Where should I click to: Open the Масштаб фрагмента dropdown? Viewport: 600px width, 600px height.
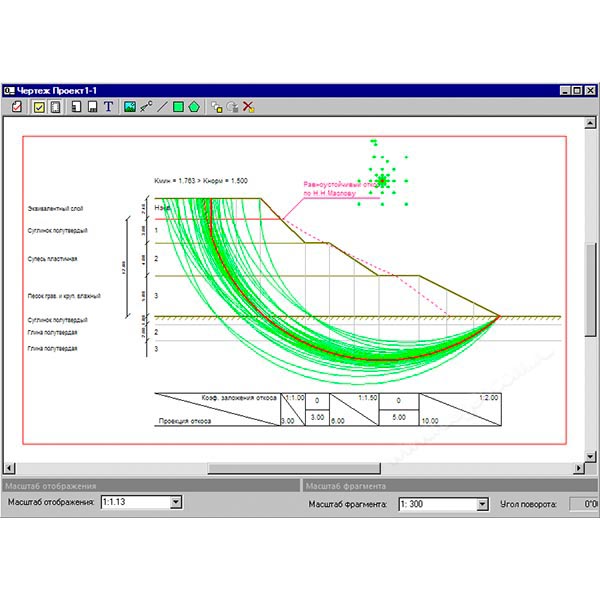pos(481,504)
